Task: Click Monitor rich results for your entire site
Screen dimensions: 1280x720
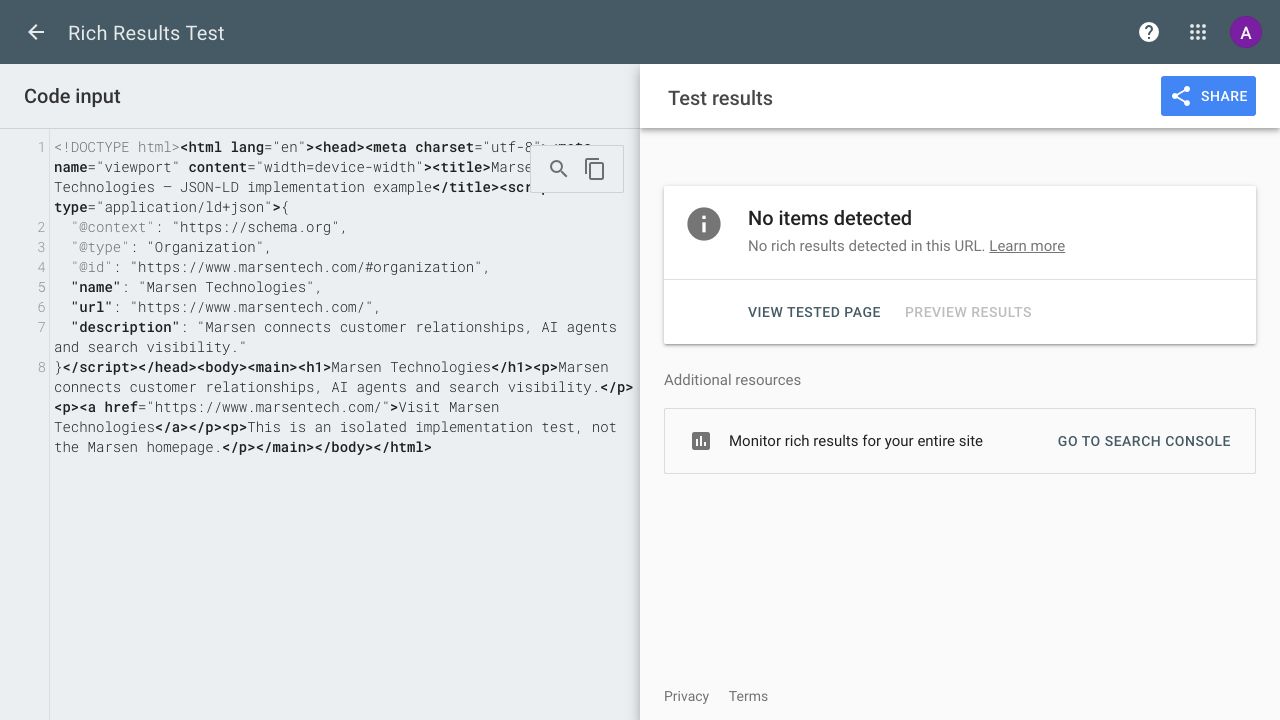Action: [856, 441]
